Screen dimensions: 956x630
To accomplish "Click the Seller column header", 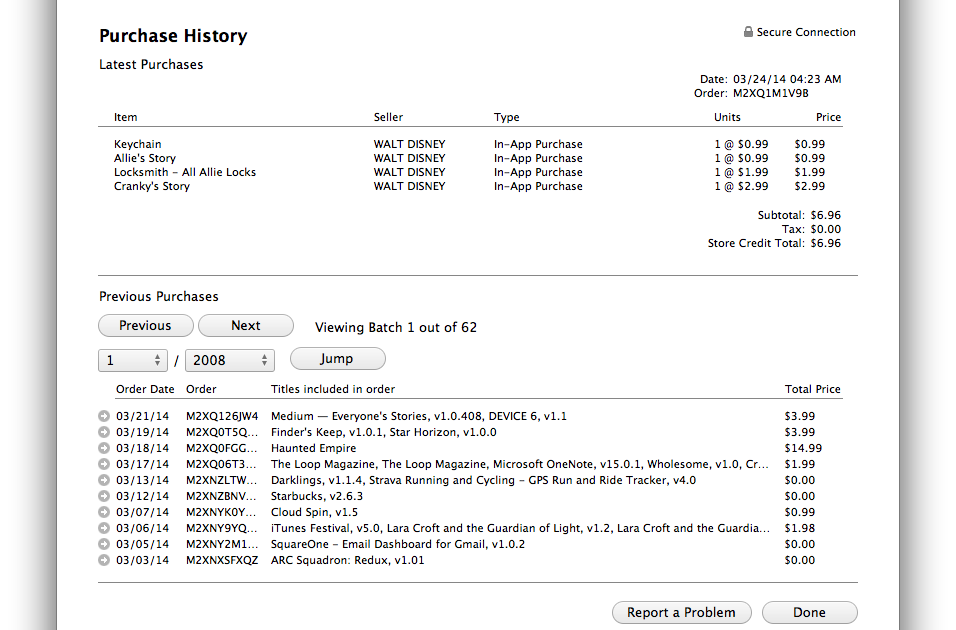I will pyautogui.click(x=388, y=117).
